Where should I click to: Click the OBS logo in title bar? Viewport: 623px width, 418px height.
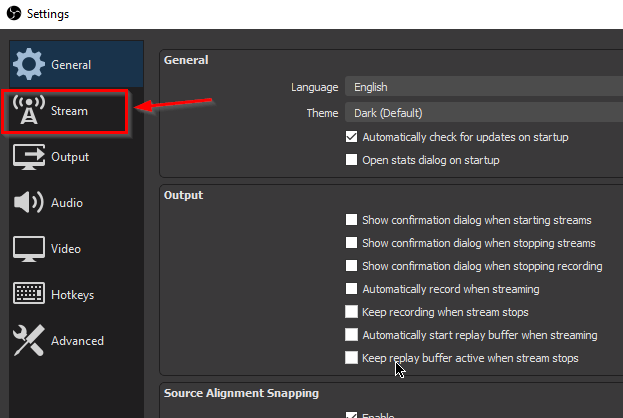[x=14, y=13]
